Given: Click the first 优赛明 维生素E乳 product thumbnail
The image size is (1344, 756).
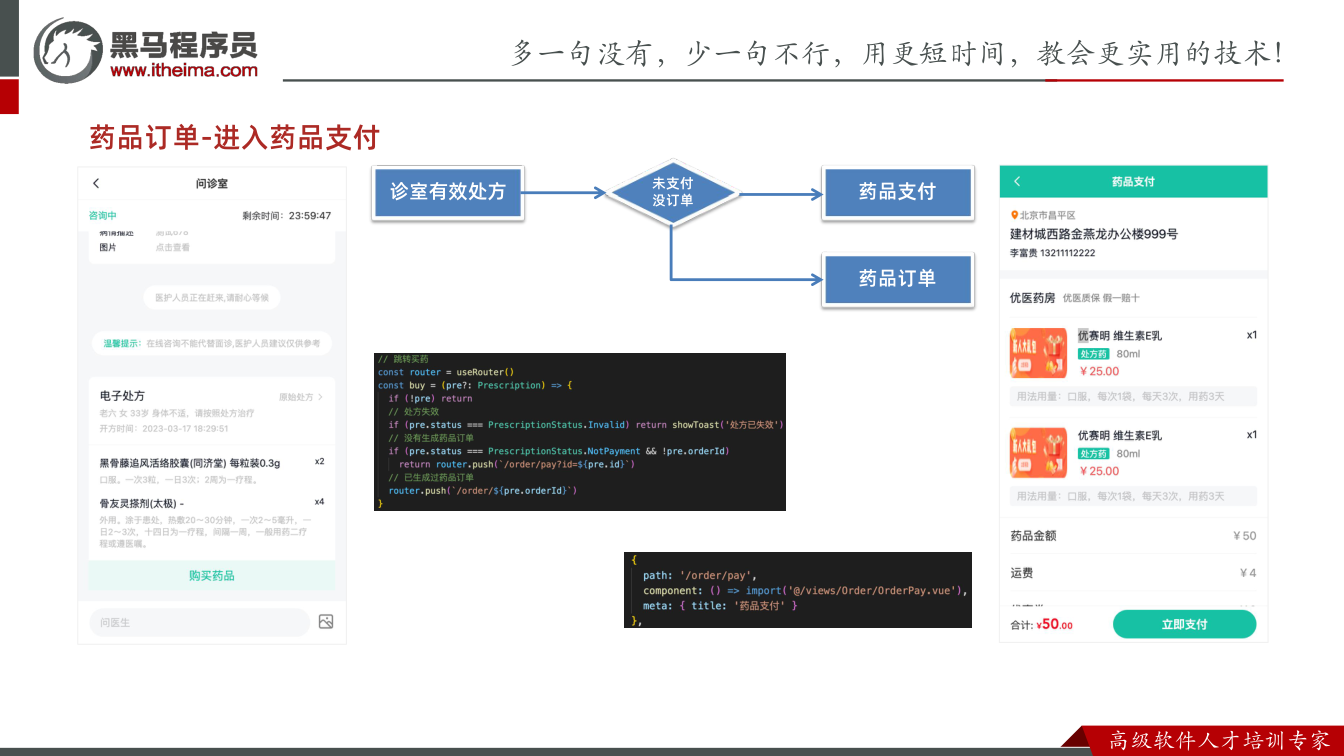Looking at the screenshot, I should point(1038,353).
